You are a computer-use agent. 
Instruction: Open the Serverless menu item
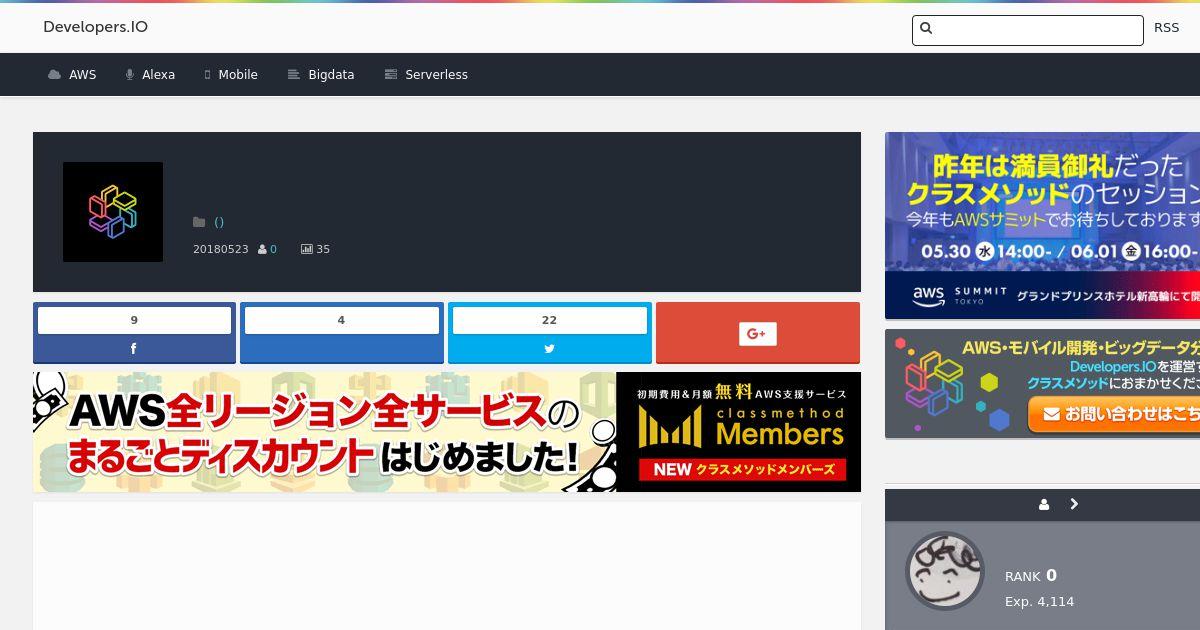point(426,75)
